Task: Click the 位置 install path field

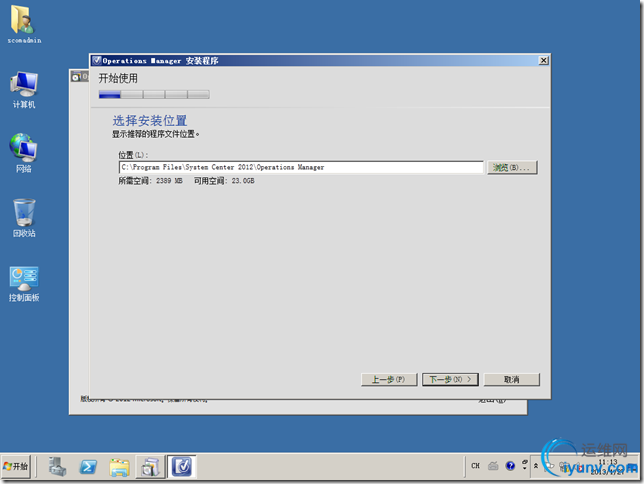Action: (301, 167)
